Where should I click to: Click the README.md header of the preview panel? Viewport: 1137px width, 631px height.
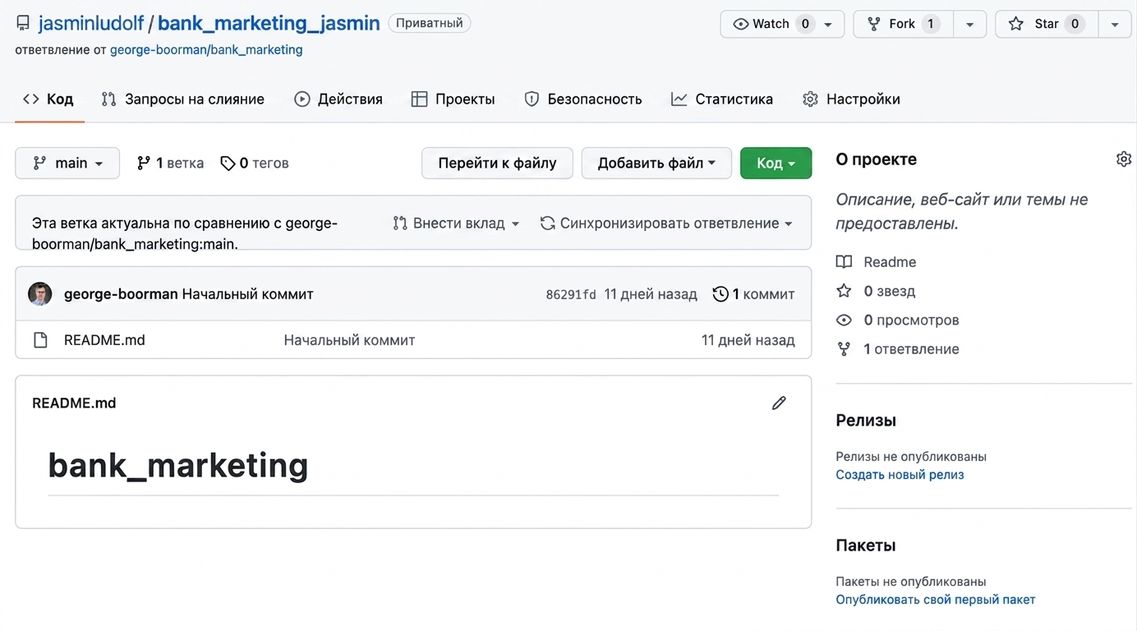74,403
